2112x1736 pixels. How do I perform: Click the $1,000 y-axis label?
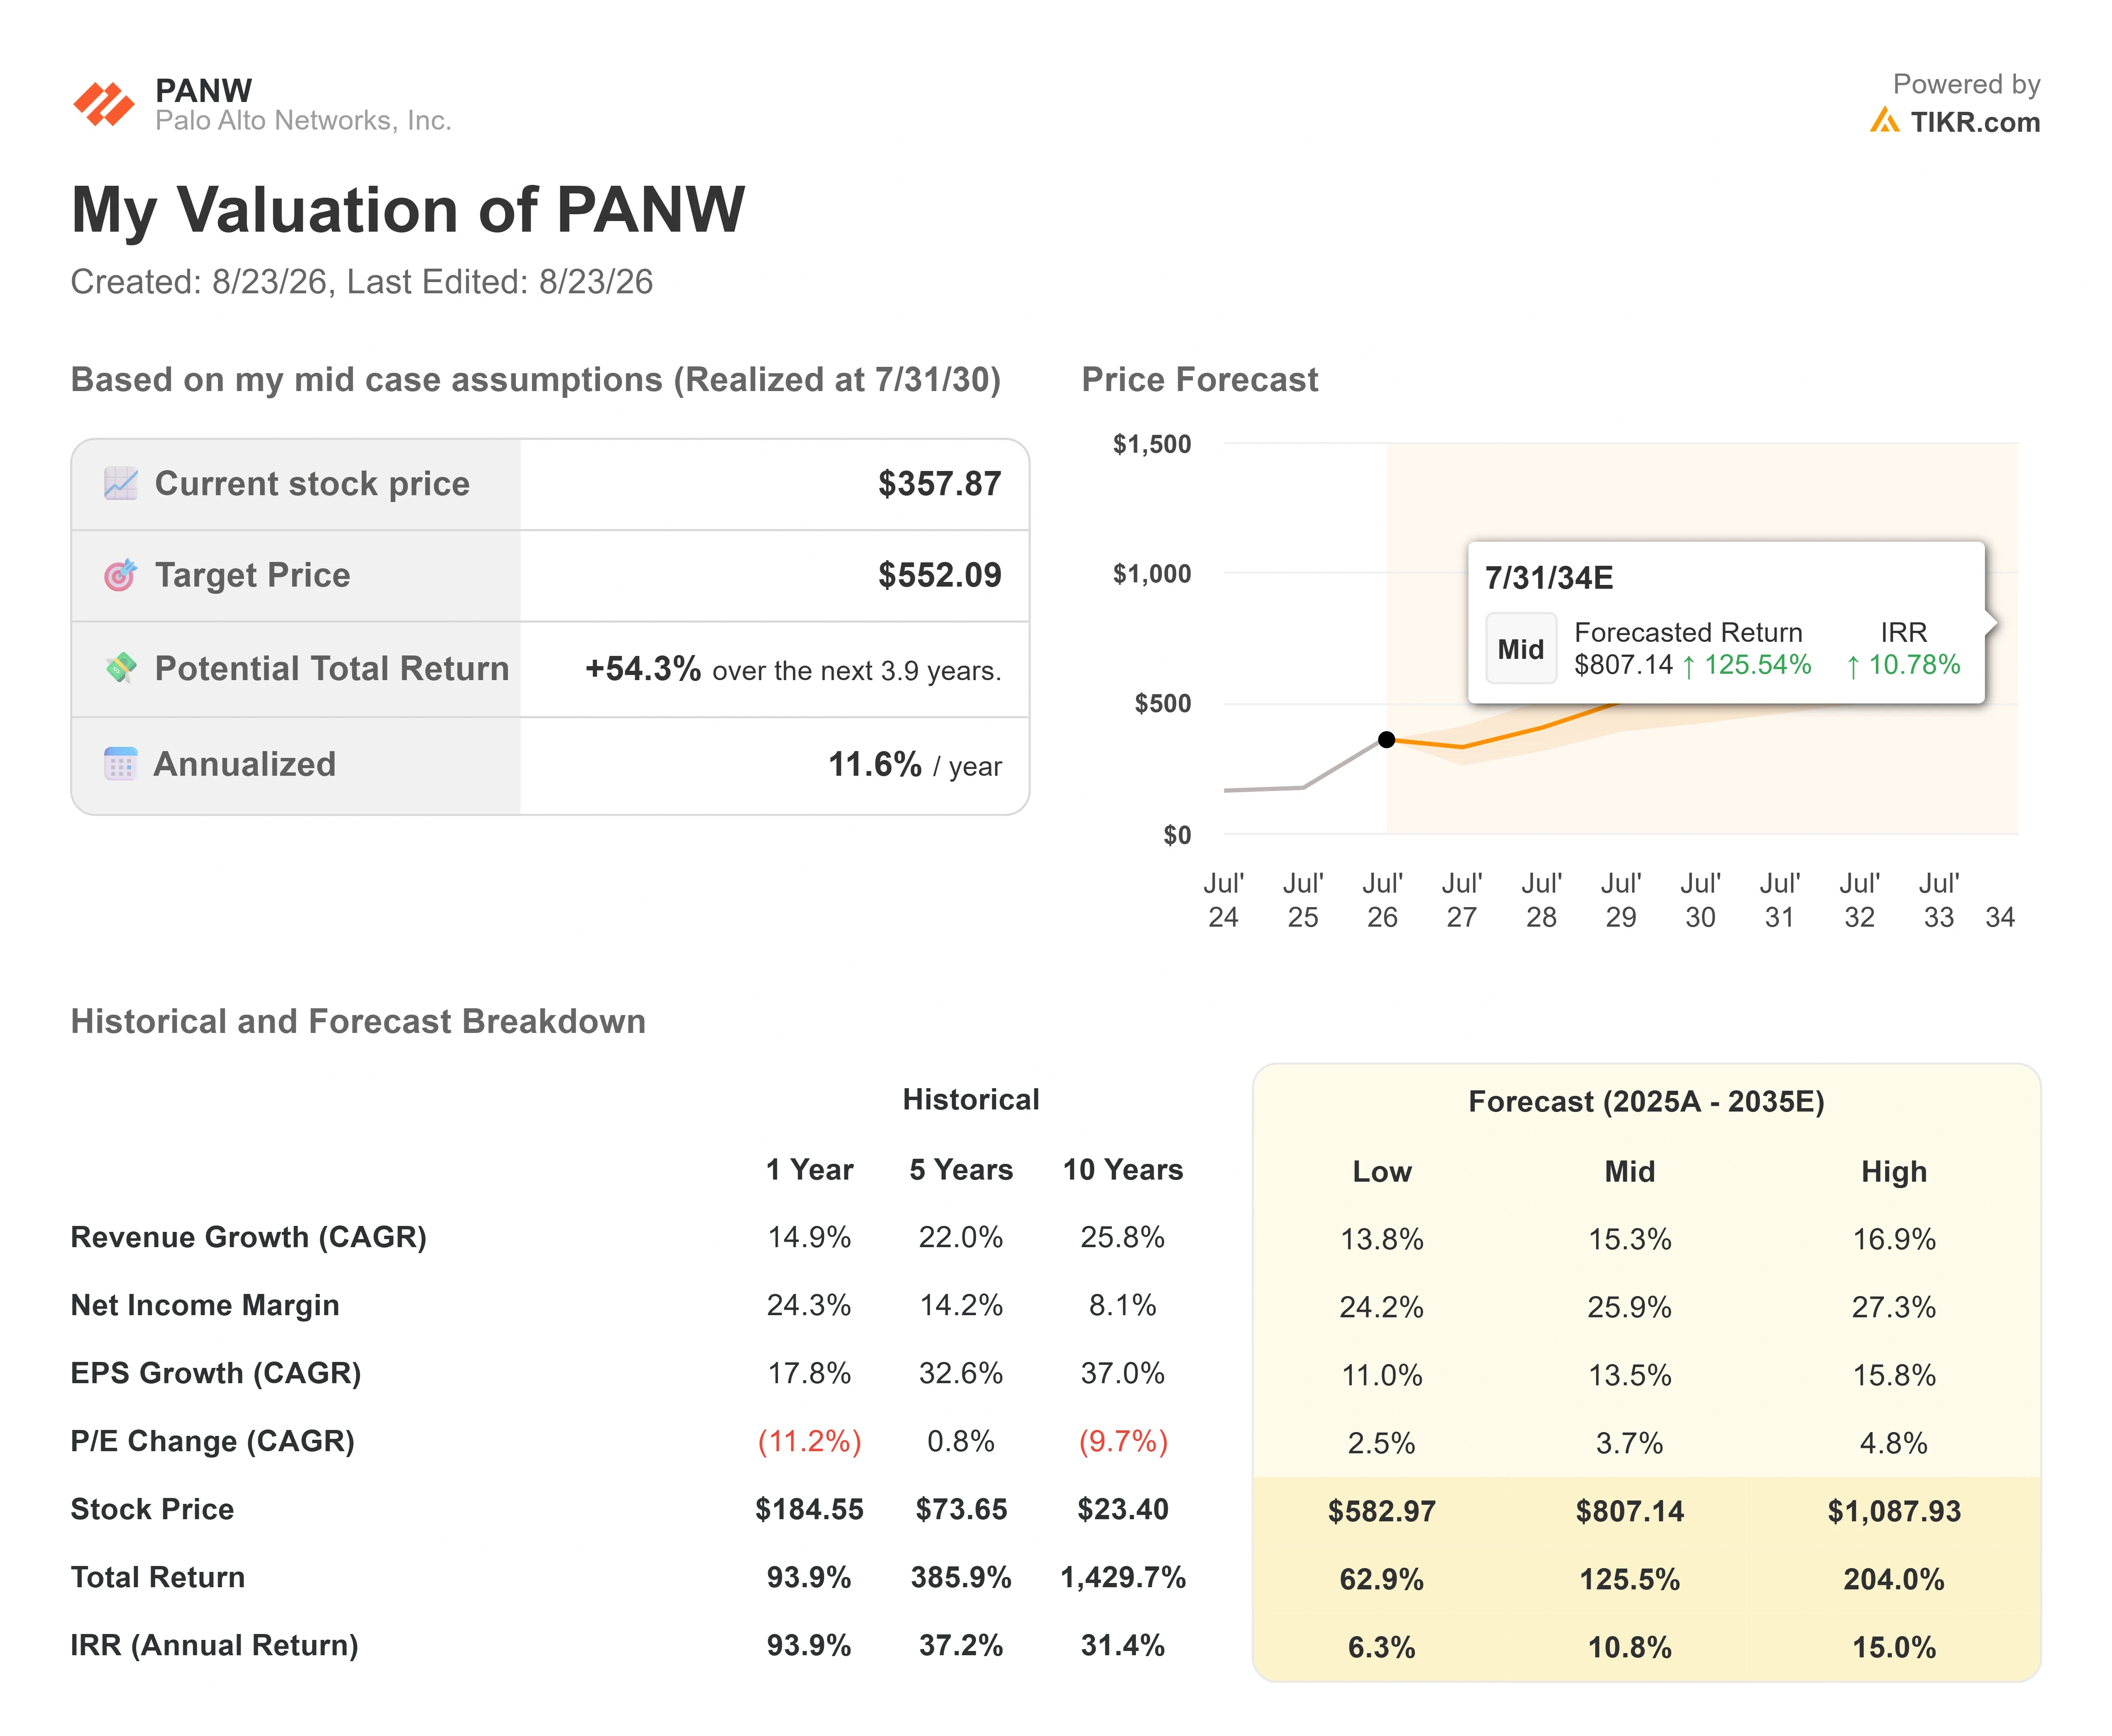click(x=1152, y=574)
